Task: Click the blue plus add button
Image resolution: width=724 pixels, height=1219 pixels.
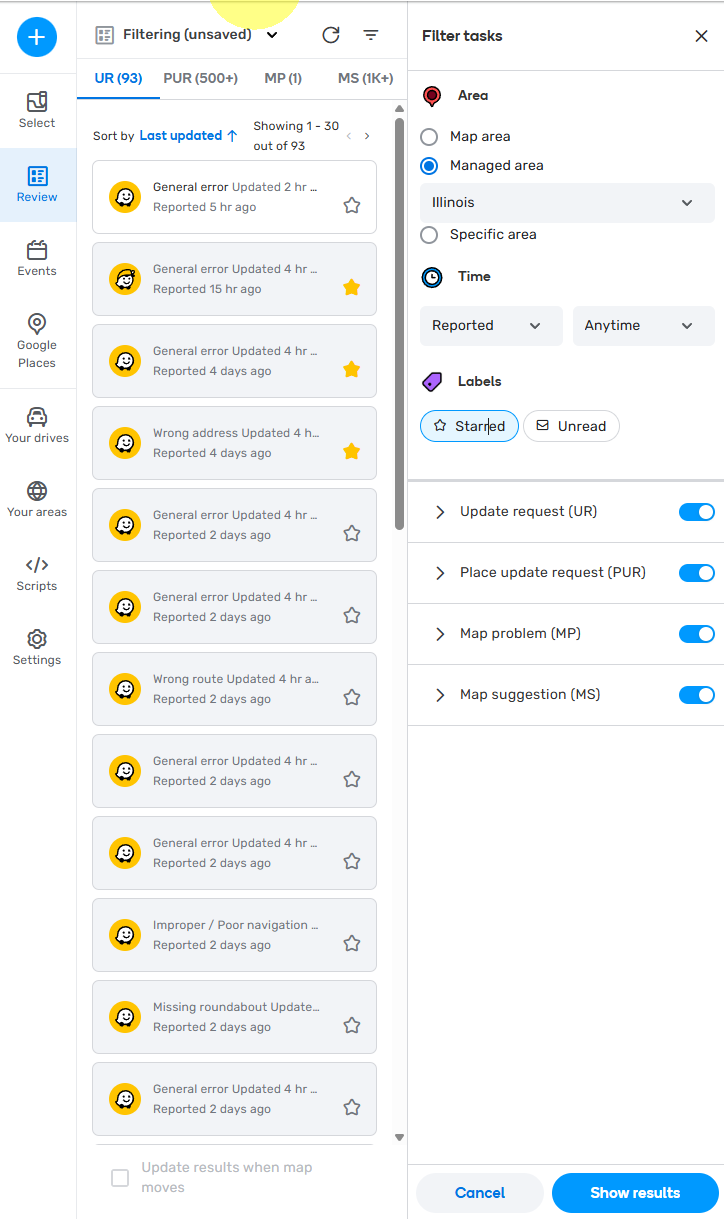Action: (37, 37)
